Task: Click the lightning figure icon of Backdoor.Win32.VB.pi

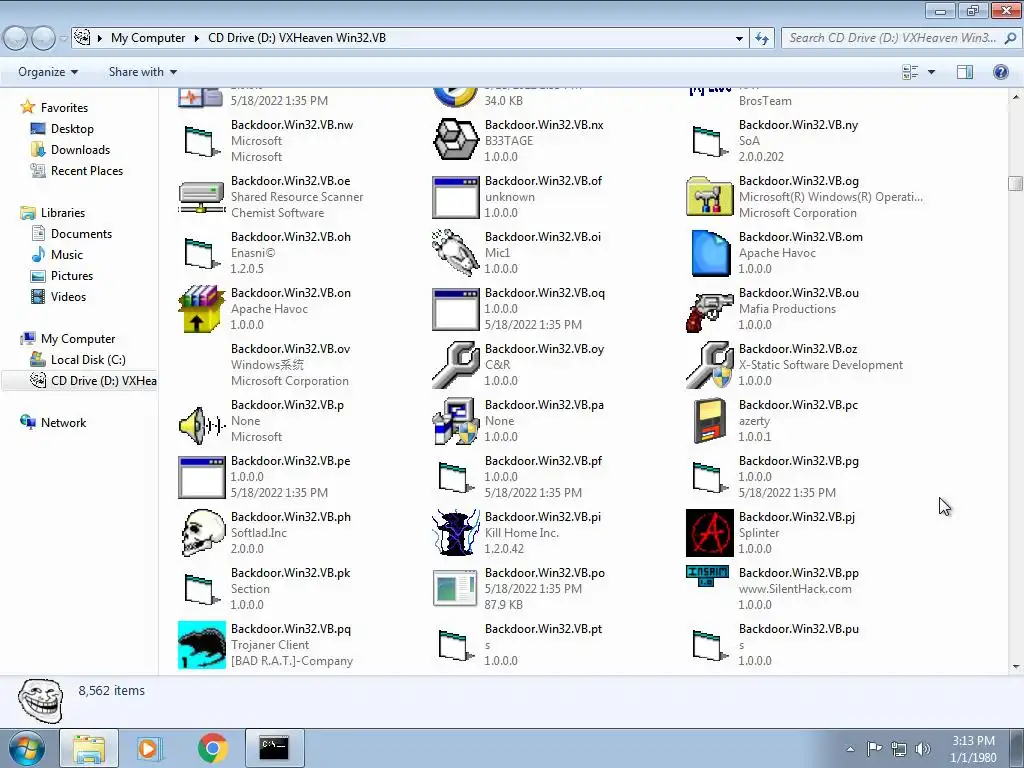Action: pyautogui.click(x=456, y=533)
